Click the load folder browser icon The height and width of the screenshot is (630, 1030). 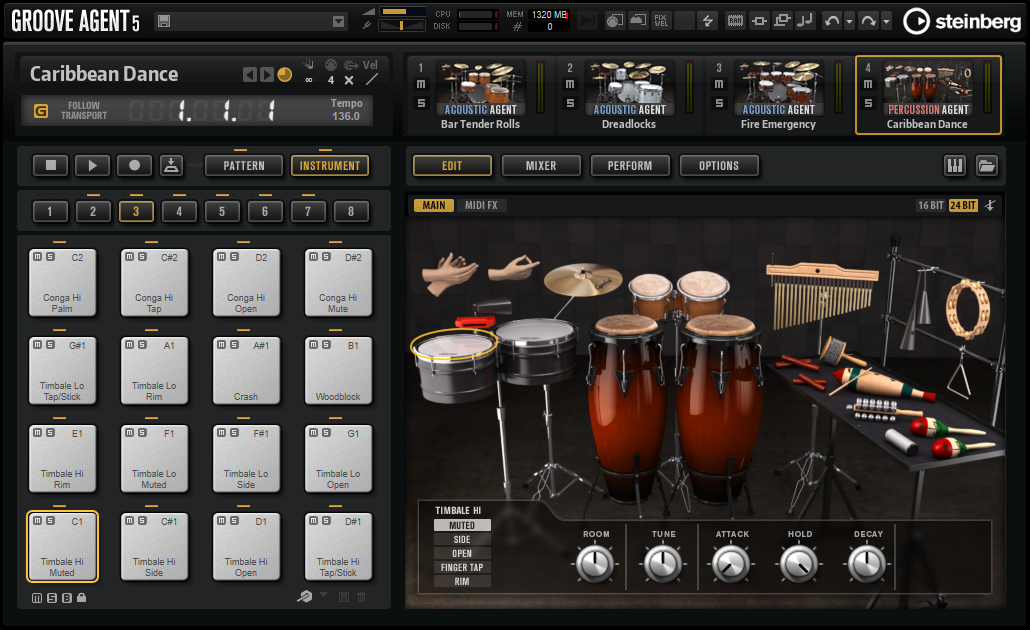click(987, 166)
